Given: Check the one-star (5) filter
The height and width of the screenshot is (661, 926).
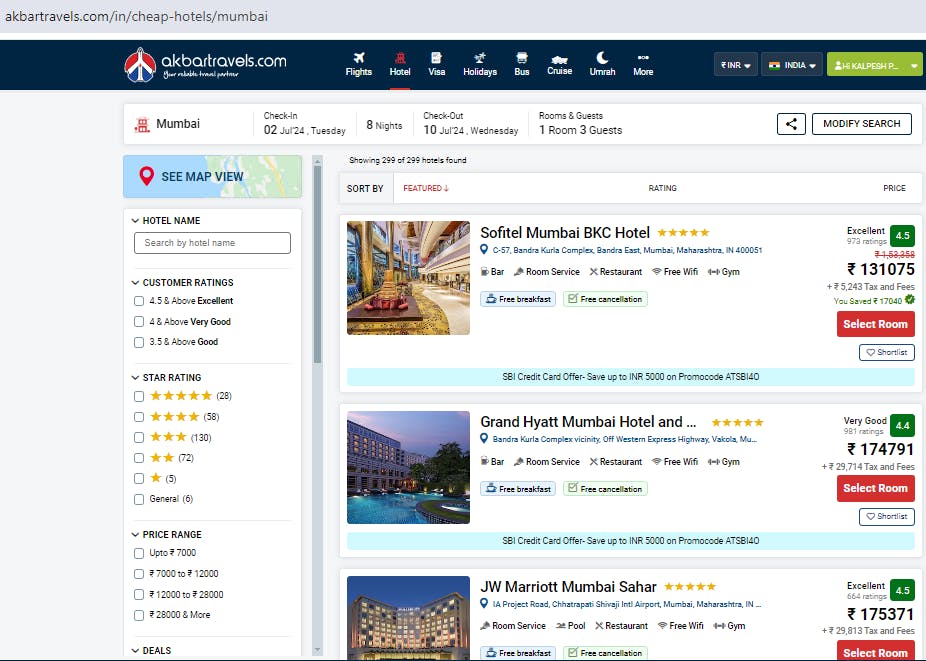Looking at the screenshot, I should 139,478.
